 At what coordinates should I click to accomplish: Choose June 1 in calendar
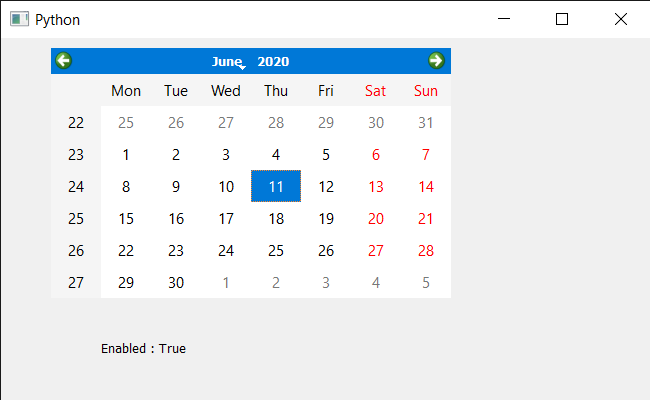point(126,155)
